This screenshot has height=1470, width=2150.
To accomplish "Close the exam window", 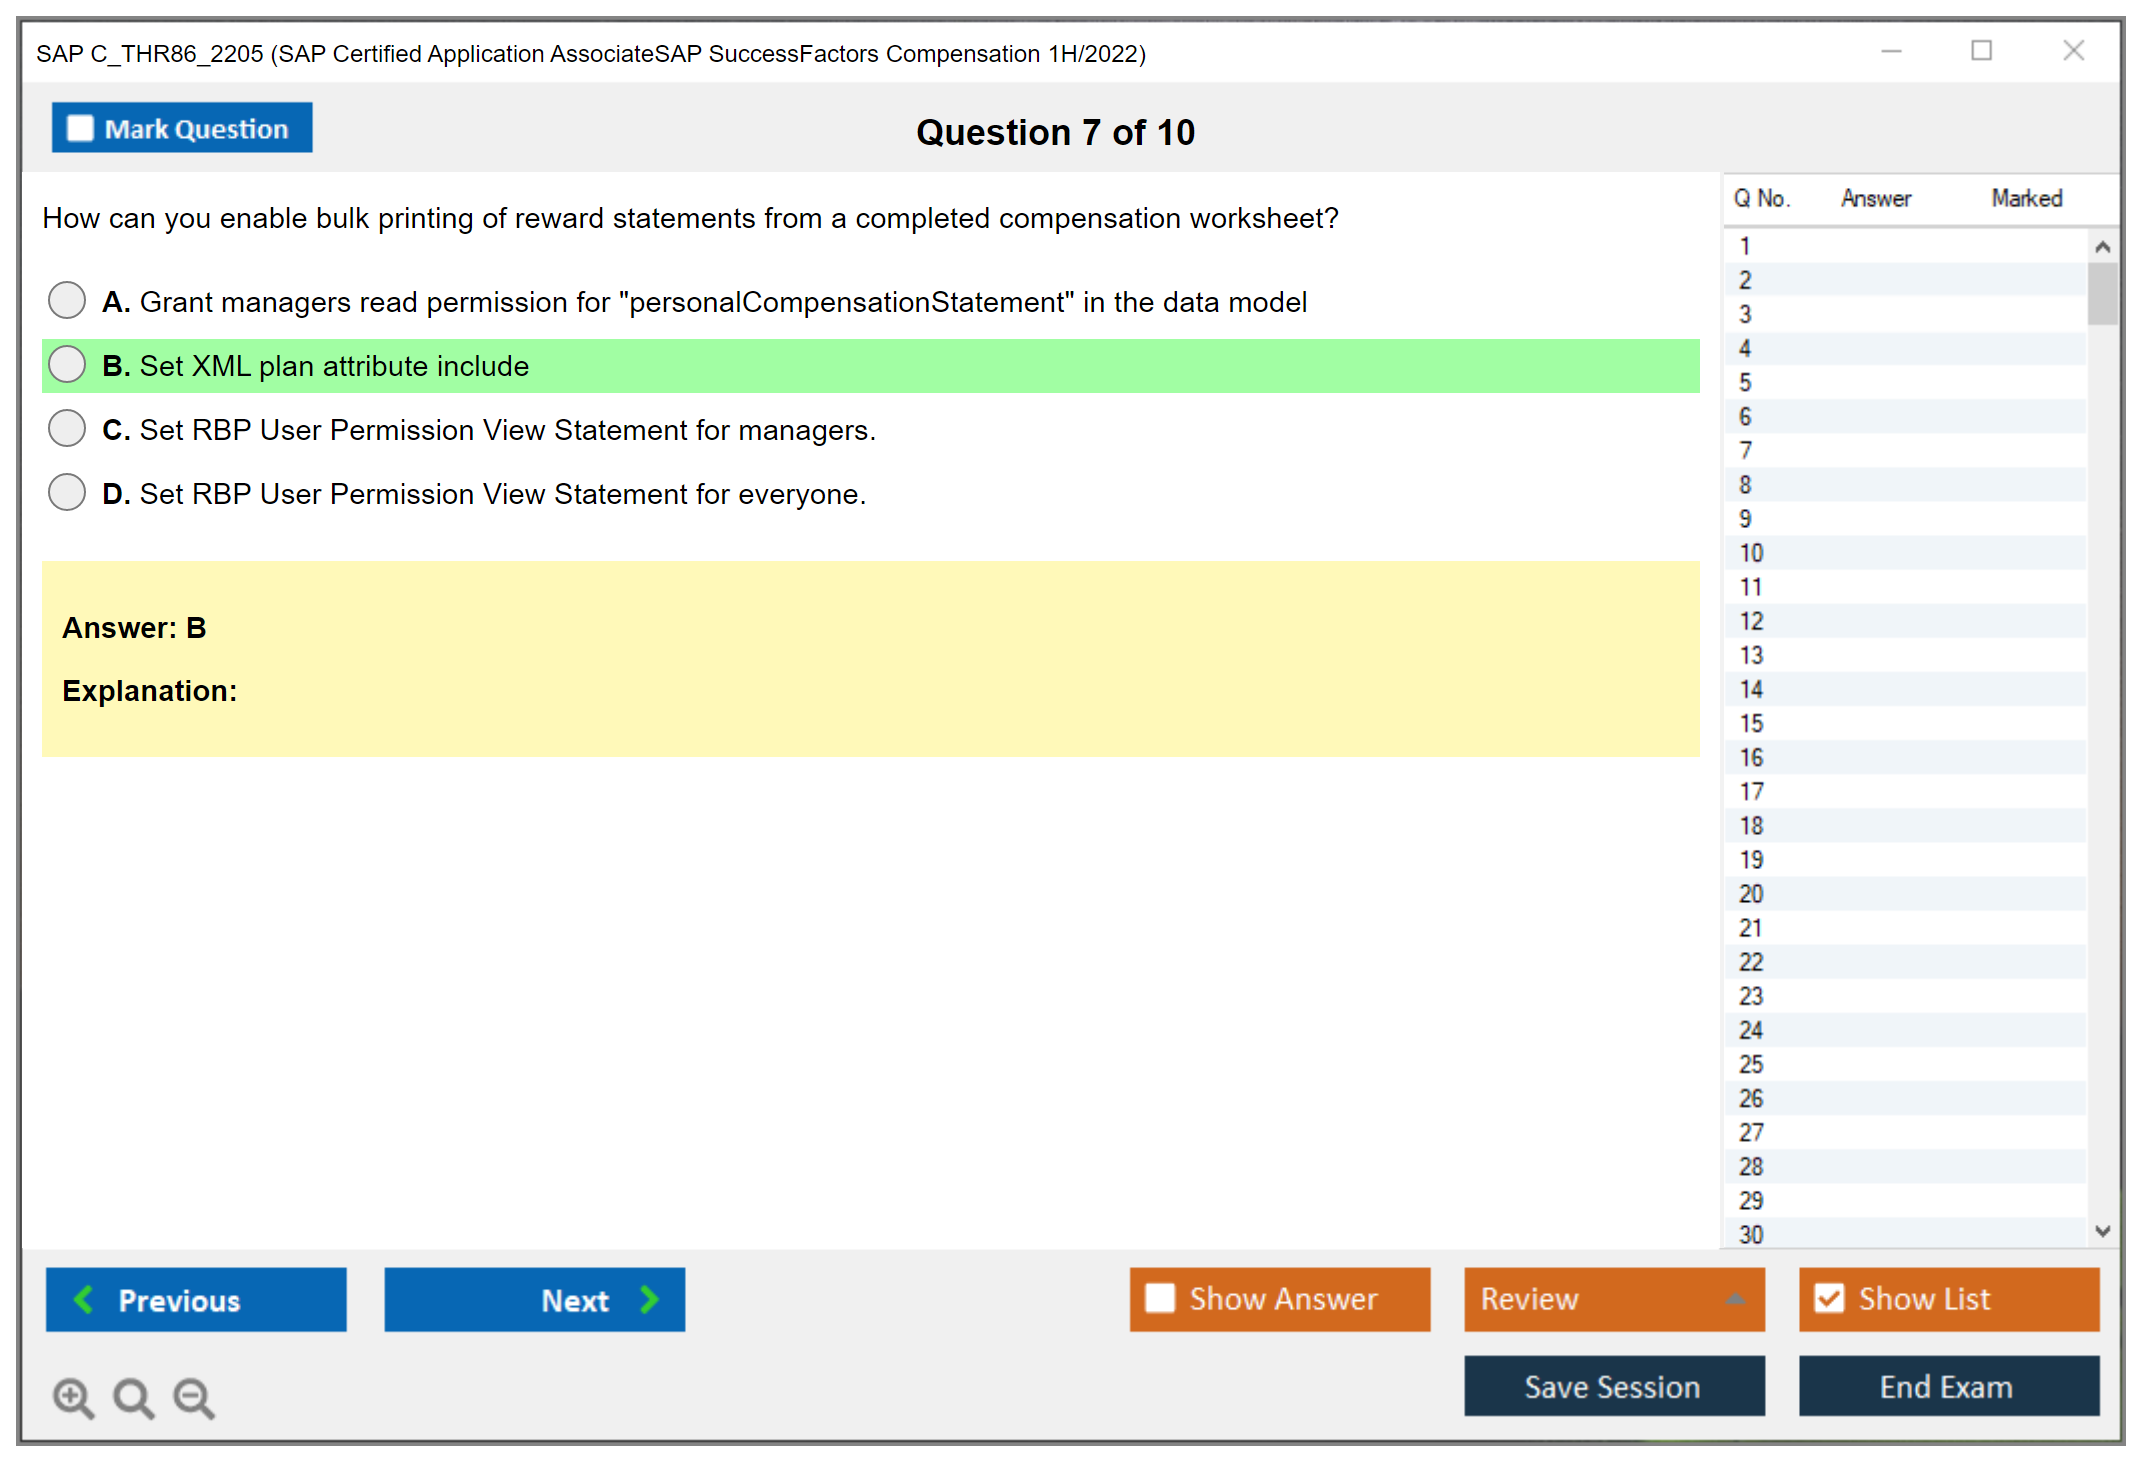I will 2073,51.
